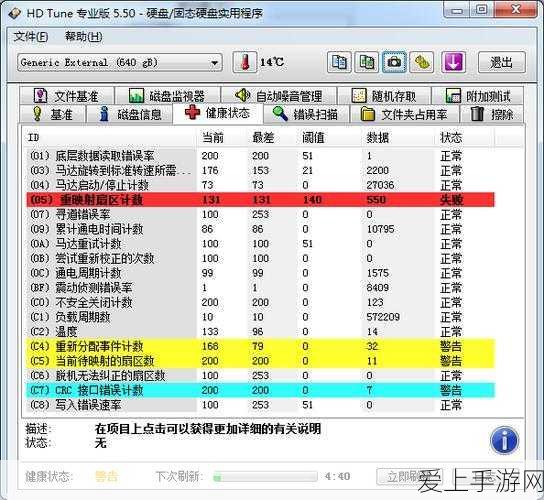Switch to the 附加测试 tab

(x=478, y=96)
